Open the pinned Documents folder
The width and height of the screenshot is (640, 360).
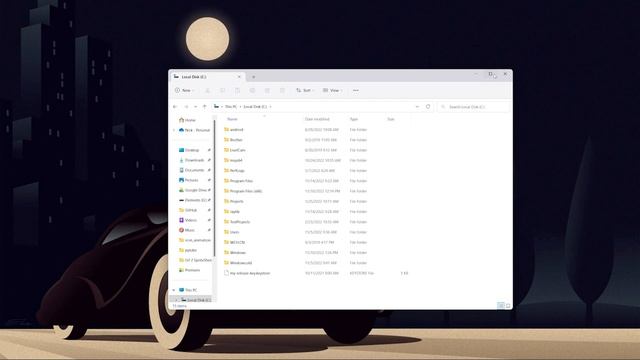192,170
